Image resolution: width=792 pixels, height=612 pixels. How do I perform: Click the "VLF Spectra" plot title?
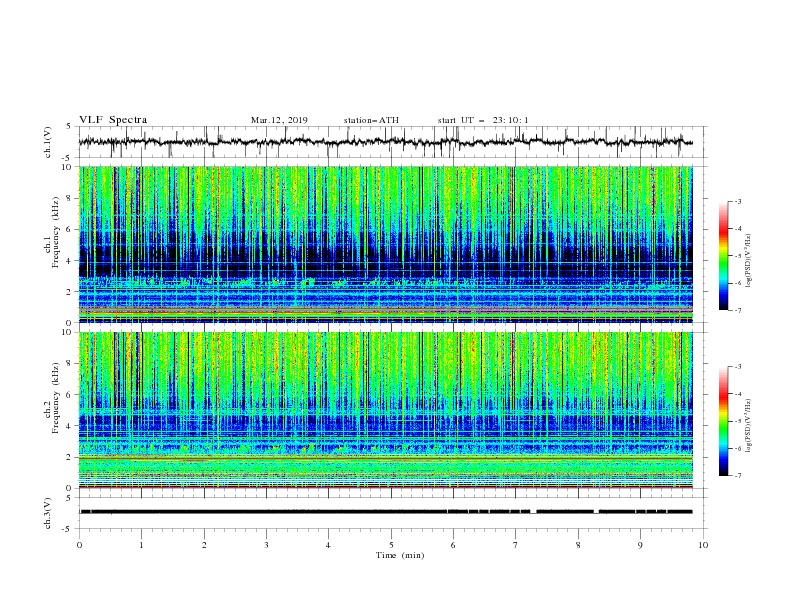pyautogui.click(x=113, y=120)
